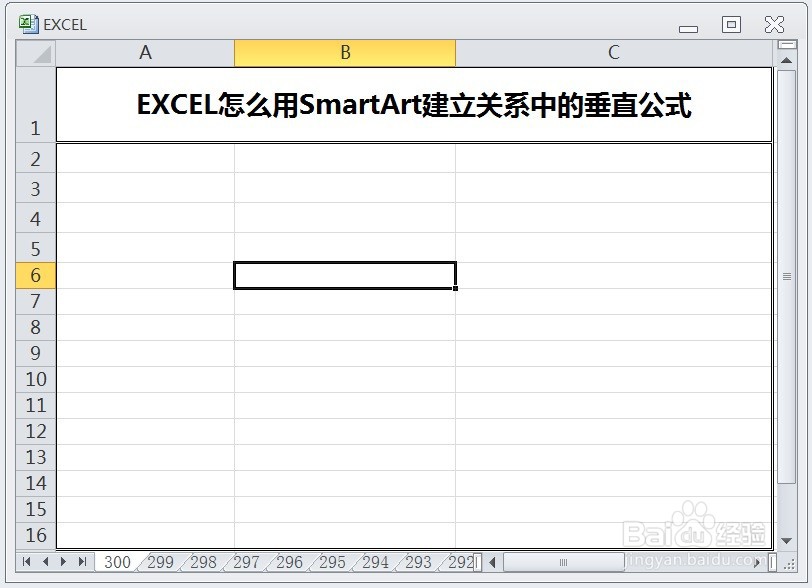The height and width of the screenshot is (588, 812).
Task: Click the tab split bar beside sheet tabs
Action: (x=478, y=562)
